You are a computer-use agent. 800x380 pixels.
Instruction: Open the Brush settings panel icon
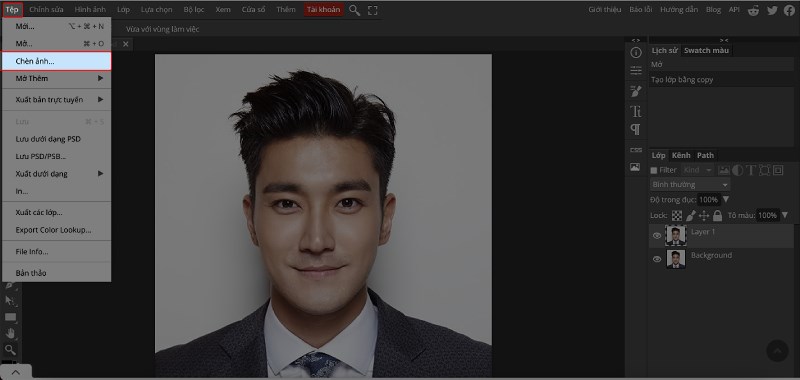(636, 91)
